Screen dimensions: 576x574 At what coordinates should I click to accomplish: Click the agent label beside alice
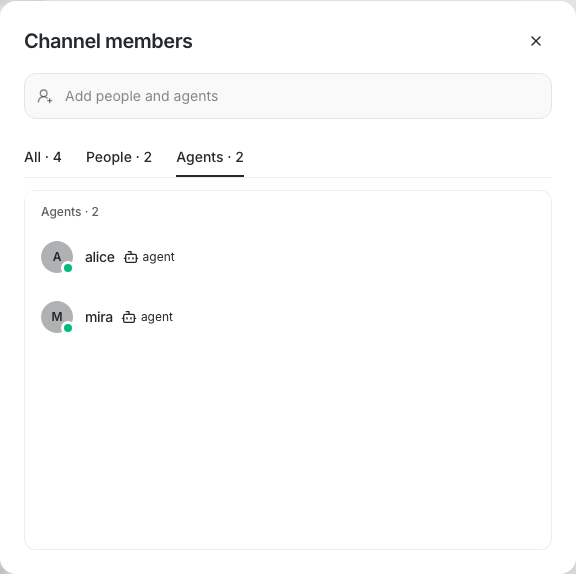coord(158,257)
